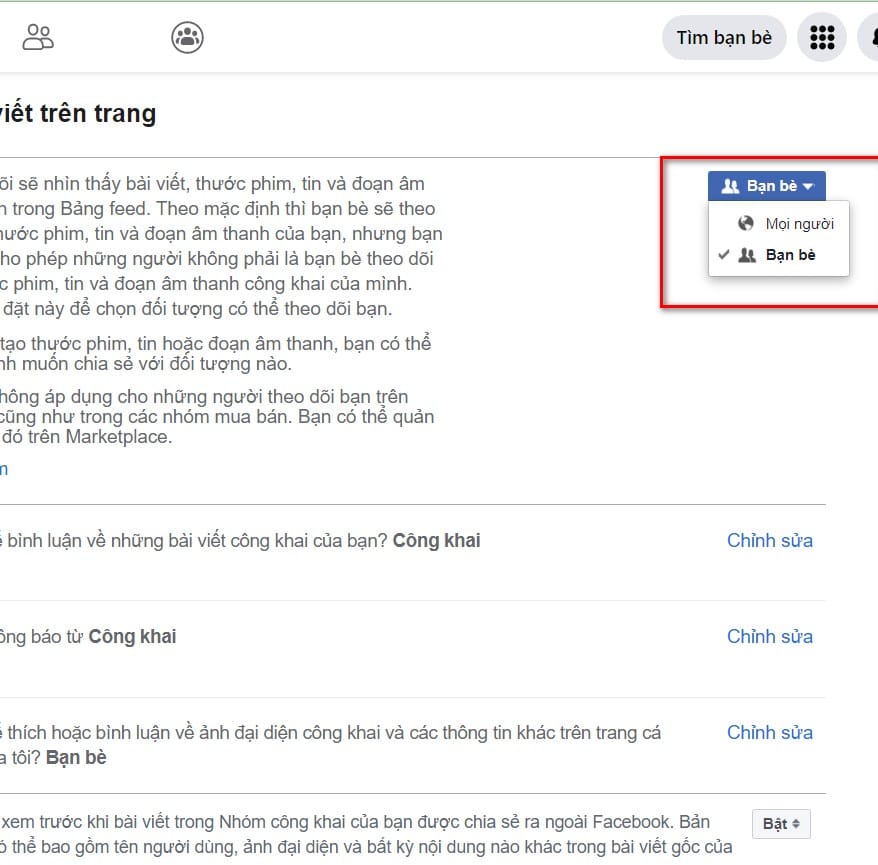Collapse the blue "Bạn bè" audience dropdown

point(767,186)
